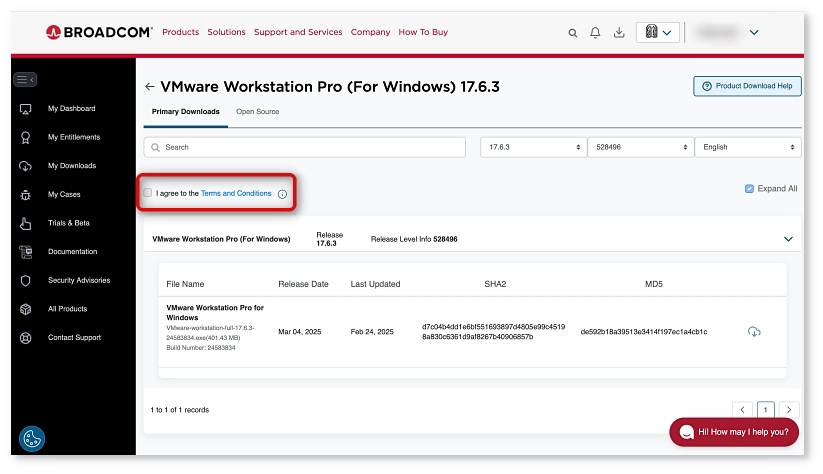Open the English language dropdown

[747, 147]
